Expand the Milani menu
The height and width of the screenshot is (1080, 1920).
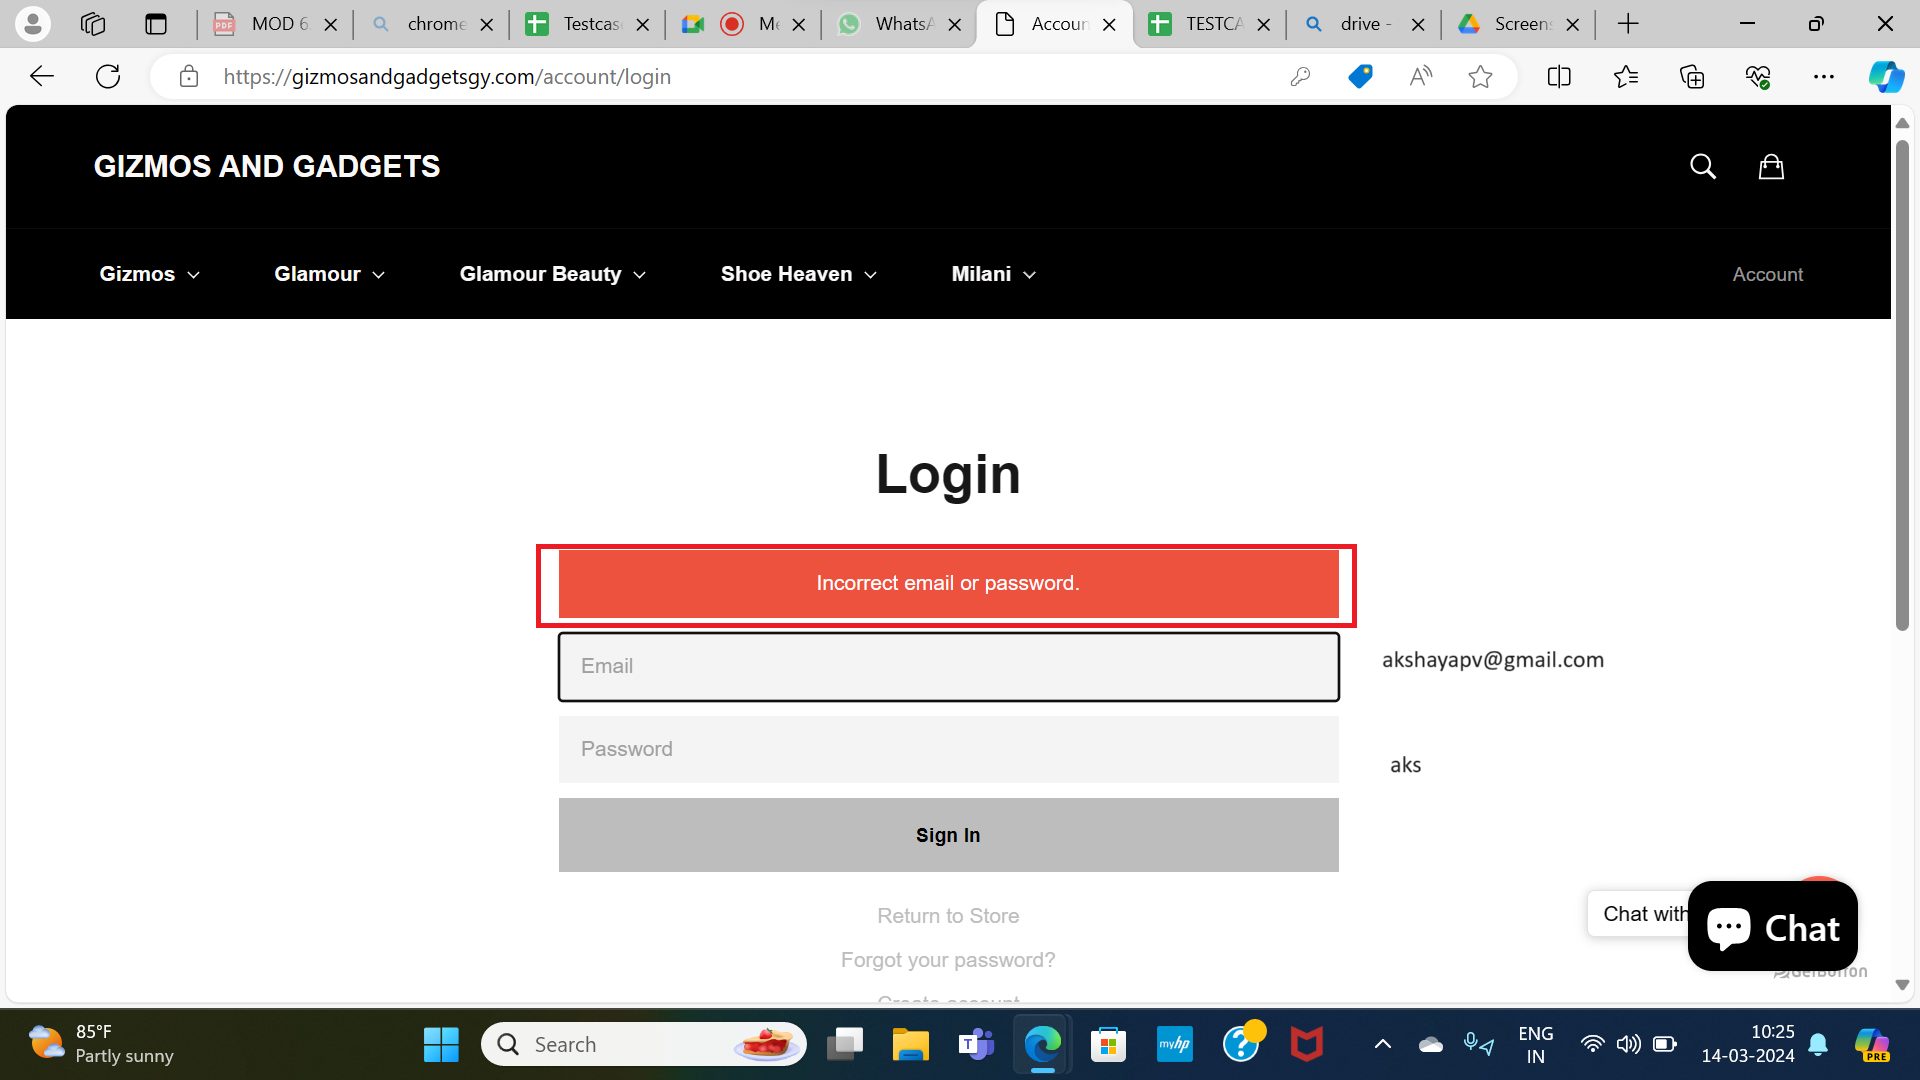(993, 274)
